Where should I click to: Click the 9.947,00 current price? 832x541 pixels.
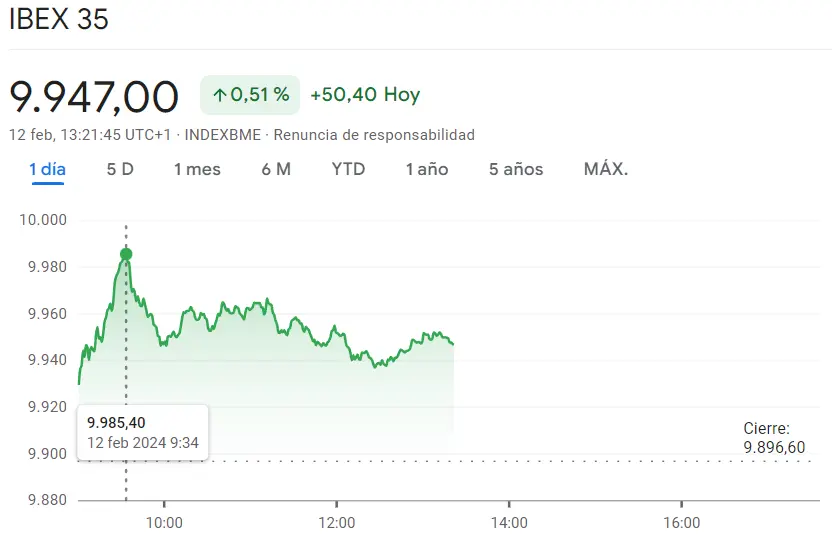click(94, 96)
